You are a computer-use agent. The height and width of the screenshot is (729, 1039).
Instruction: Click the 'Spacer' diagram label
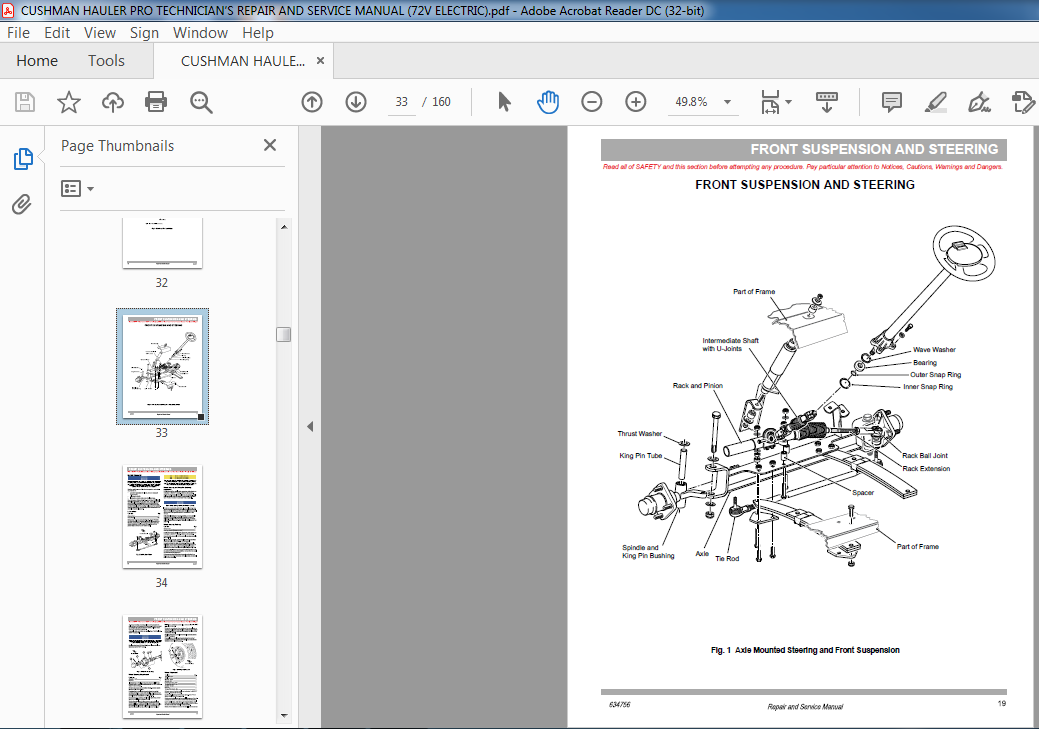point(863,492)
